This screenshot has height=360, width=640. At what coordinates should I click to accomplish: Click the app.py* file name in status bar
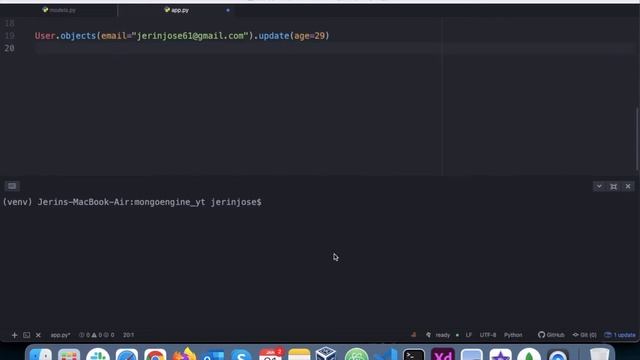(60, 335)
